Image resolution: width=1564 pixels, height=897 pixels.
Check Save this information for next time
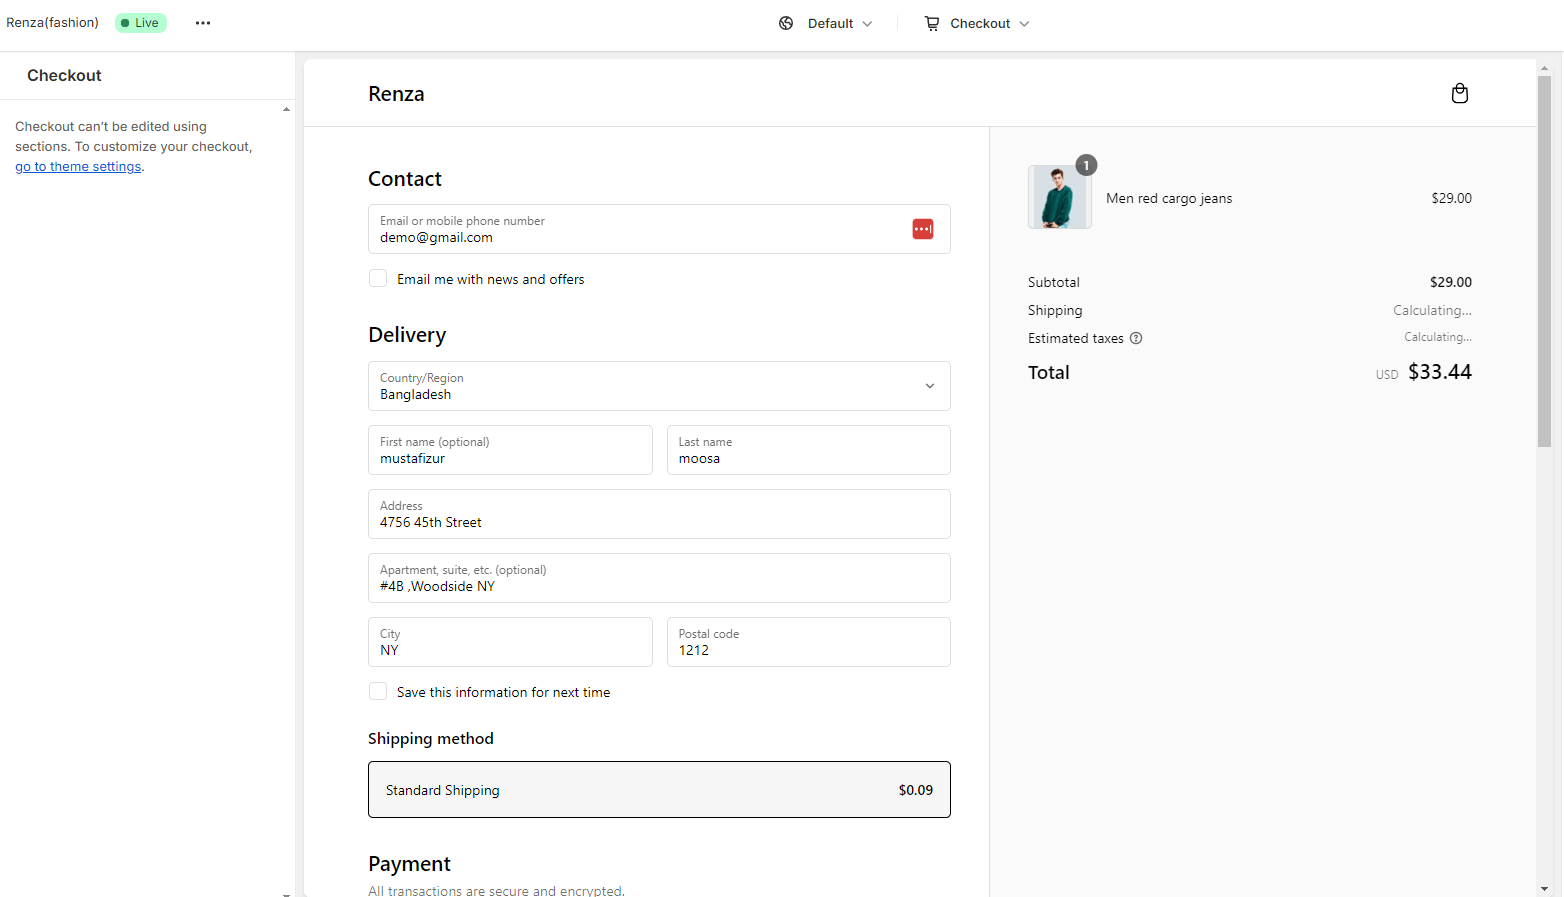pyautogui.click(x=378, y=691)
